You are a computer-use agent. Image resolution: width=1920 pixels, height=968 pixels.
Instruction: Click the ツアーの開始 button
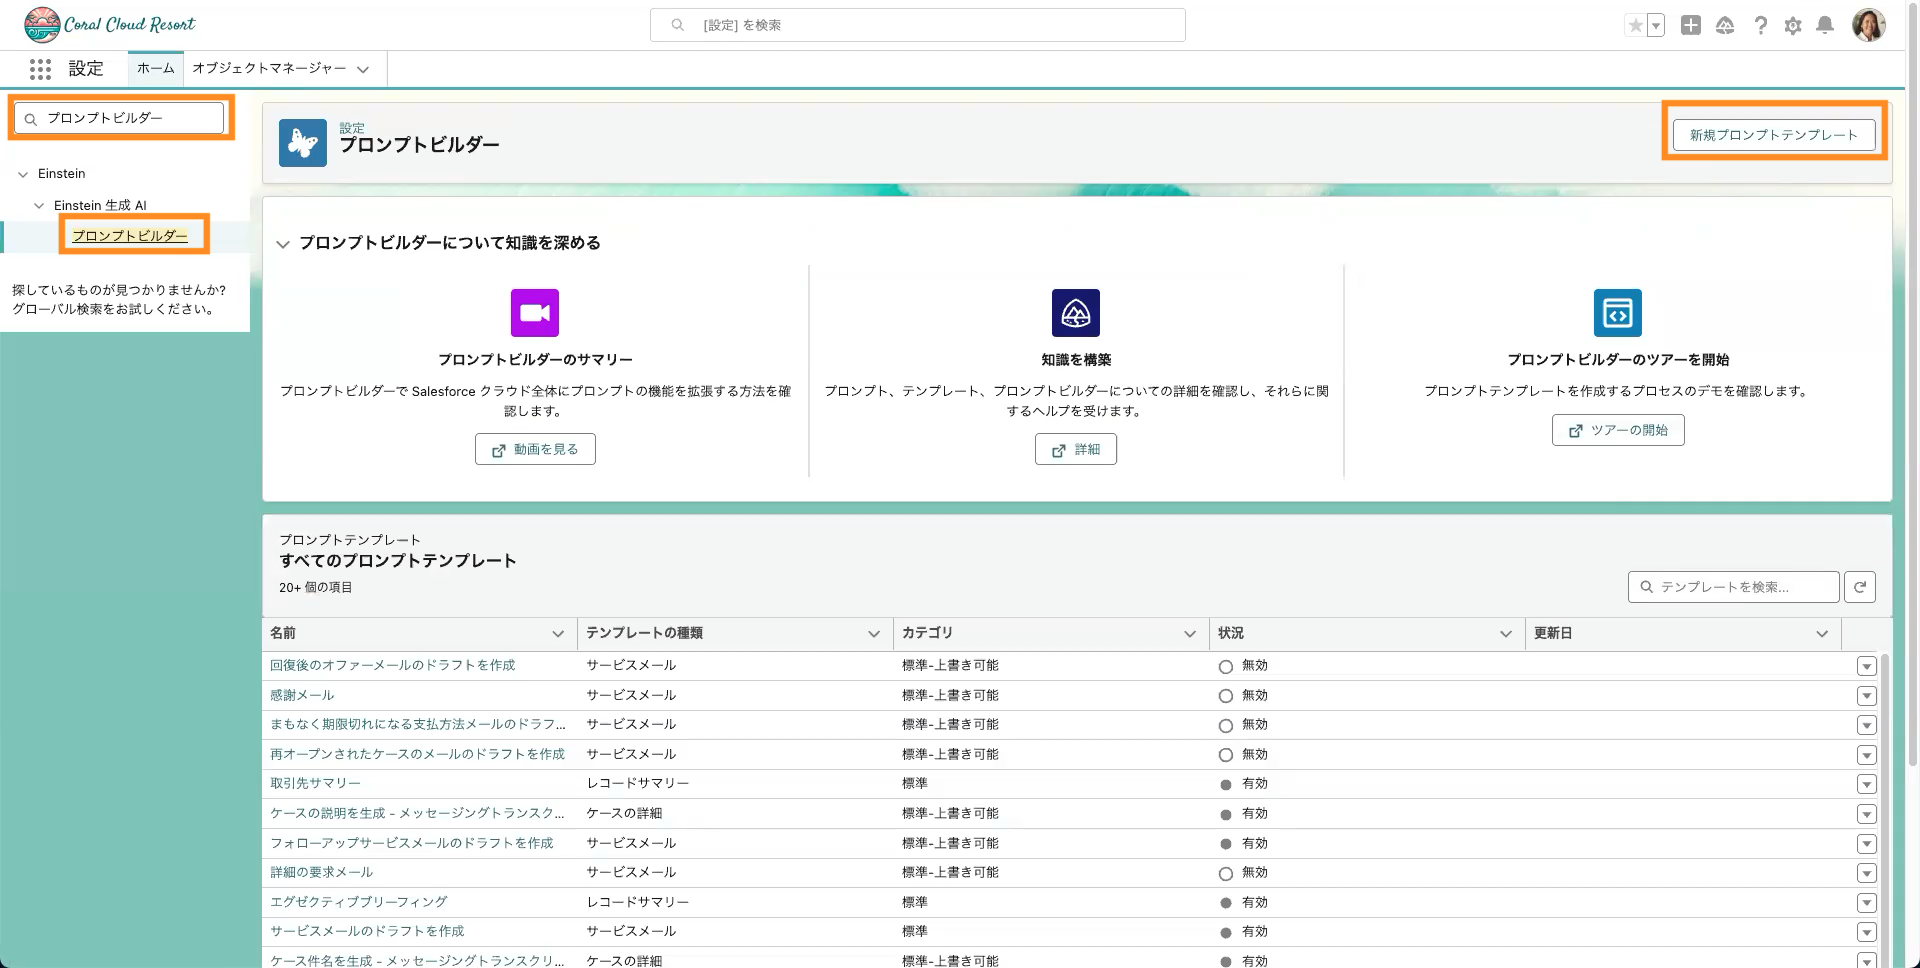(1618, 430)
